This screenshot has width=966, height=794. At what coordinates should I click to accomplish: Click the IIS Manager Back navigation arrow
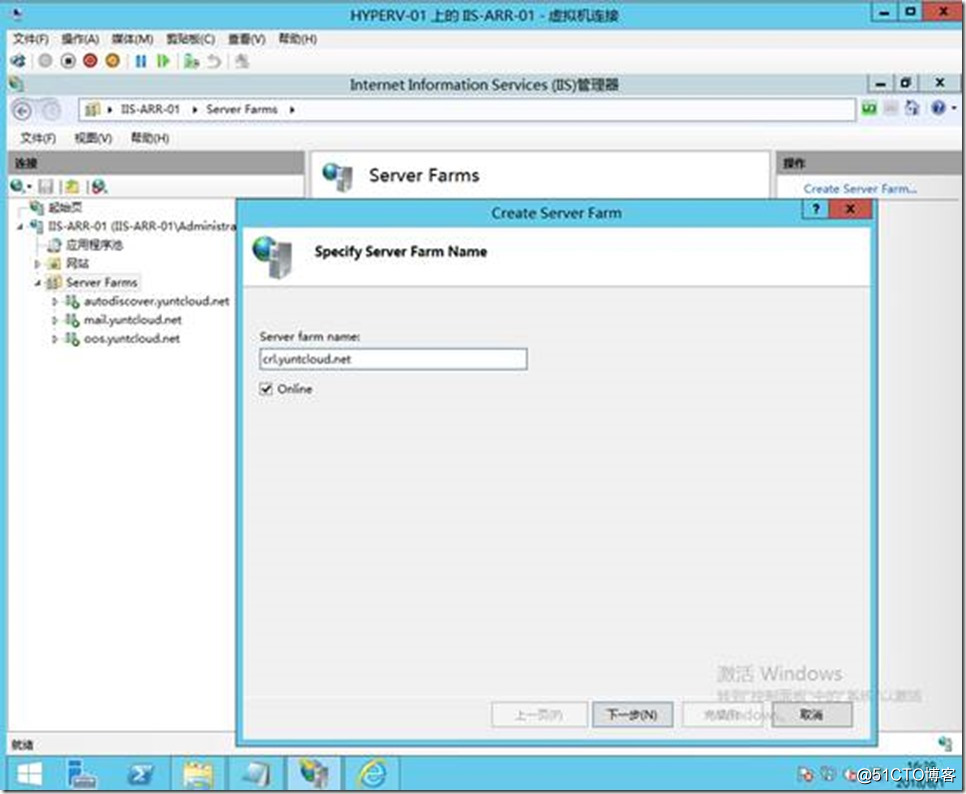[22, 110]
